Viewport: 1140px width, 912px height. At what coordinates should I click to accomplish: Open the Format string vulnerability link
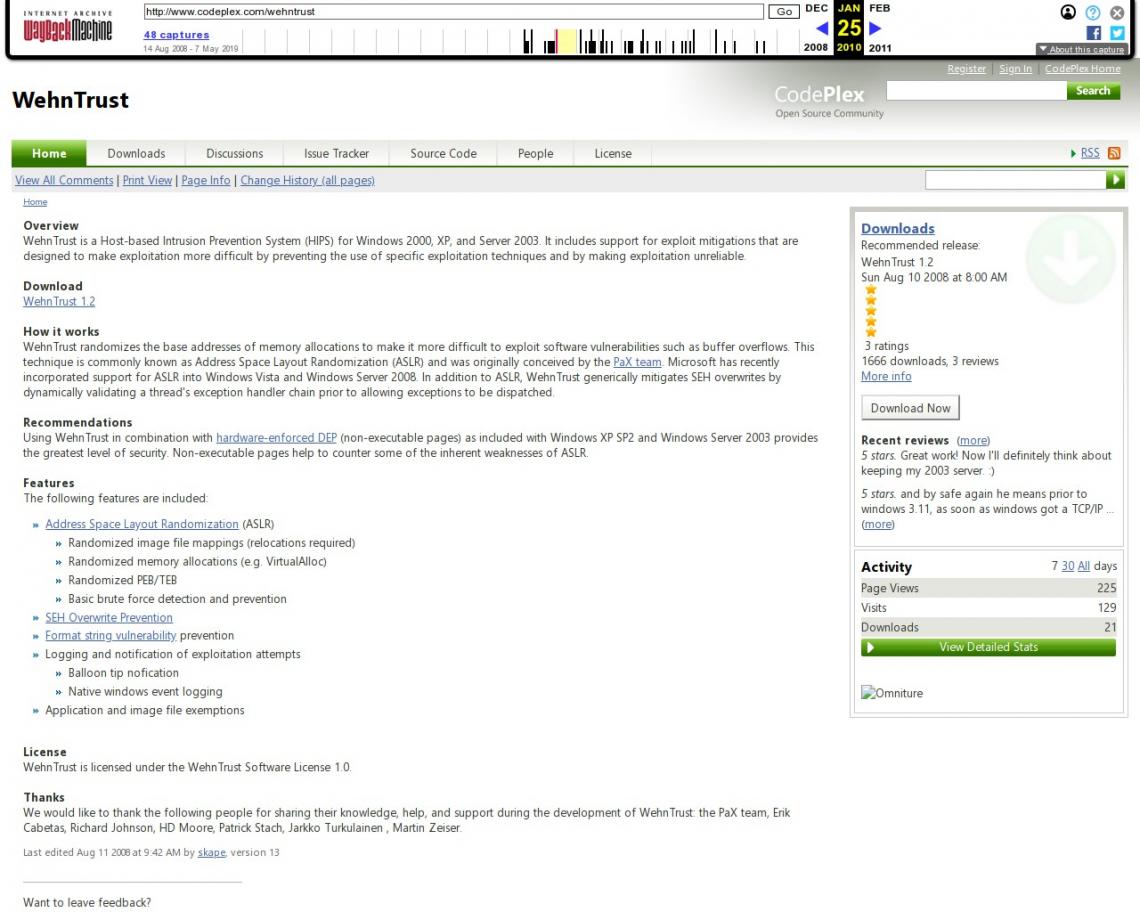click(111, 636)
